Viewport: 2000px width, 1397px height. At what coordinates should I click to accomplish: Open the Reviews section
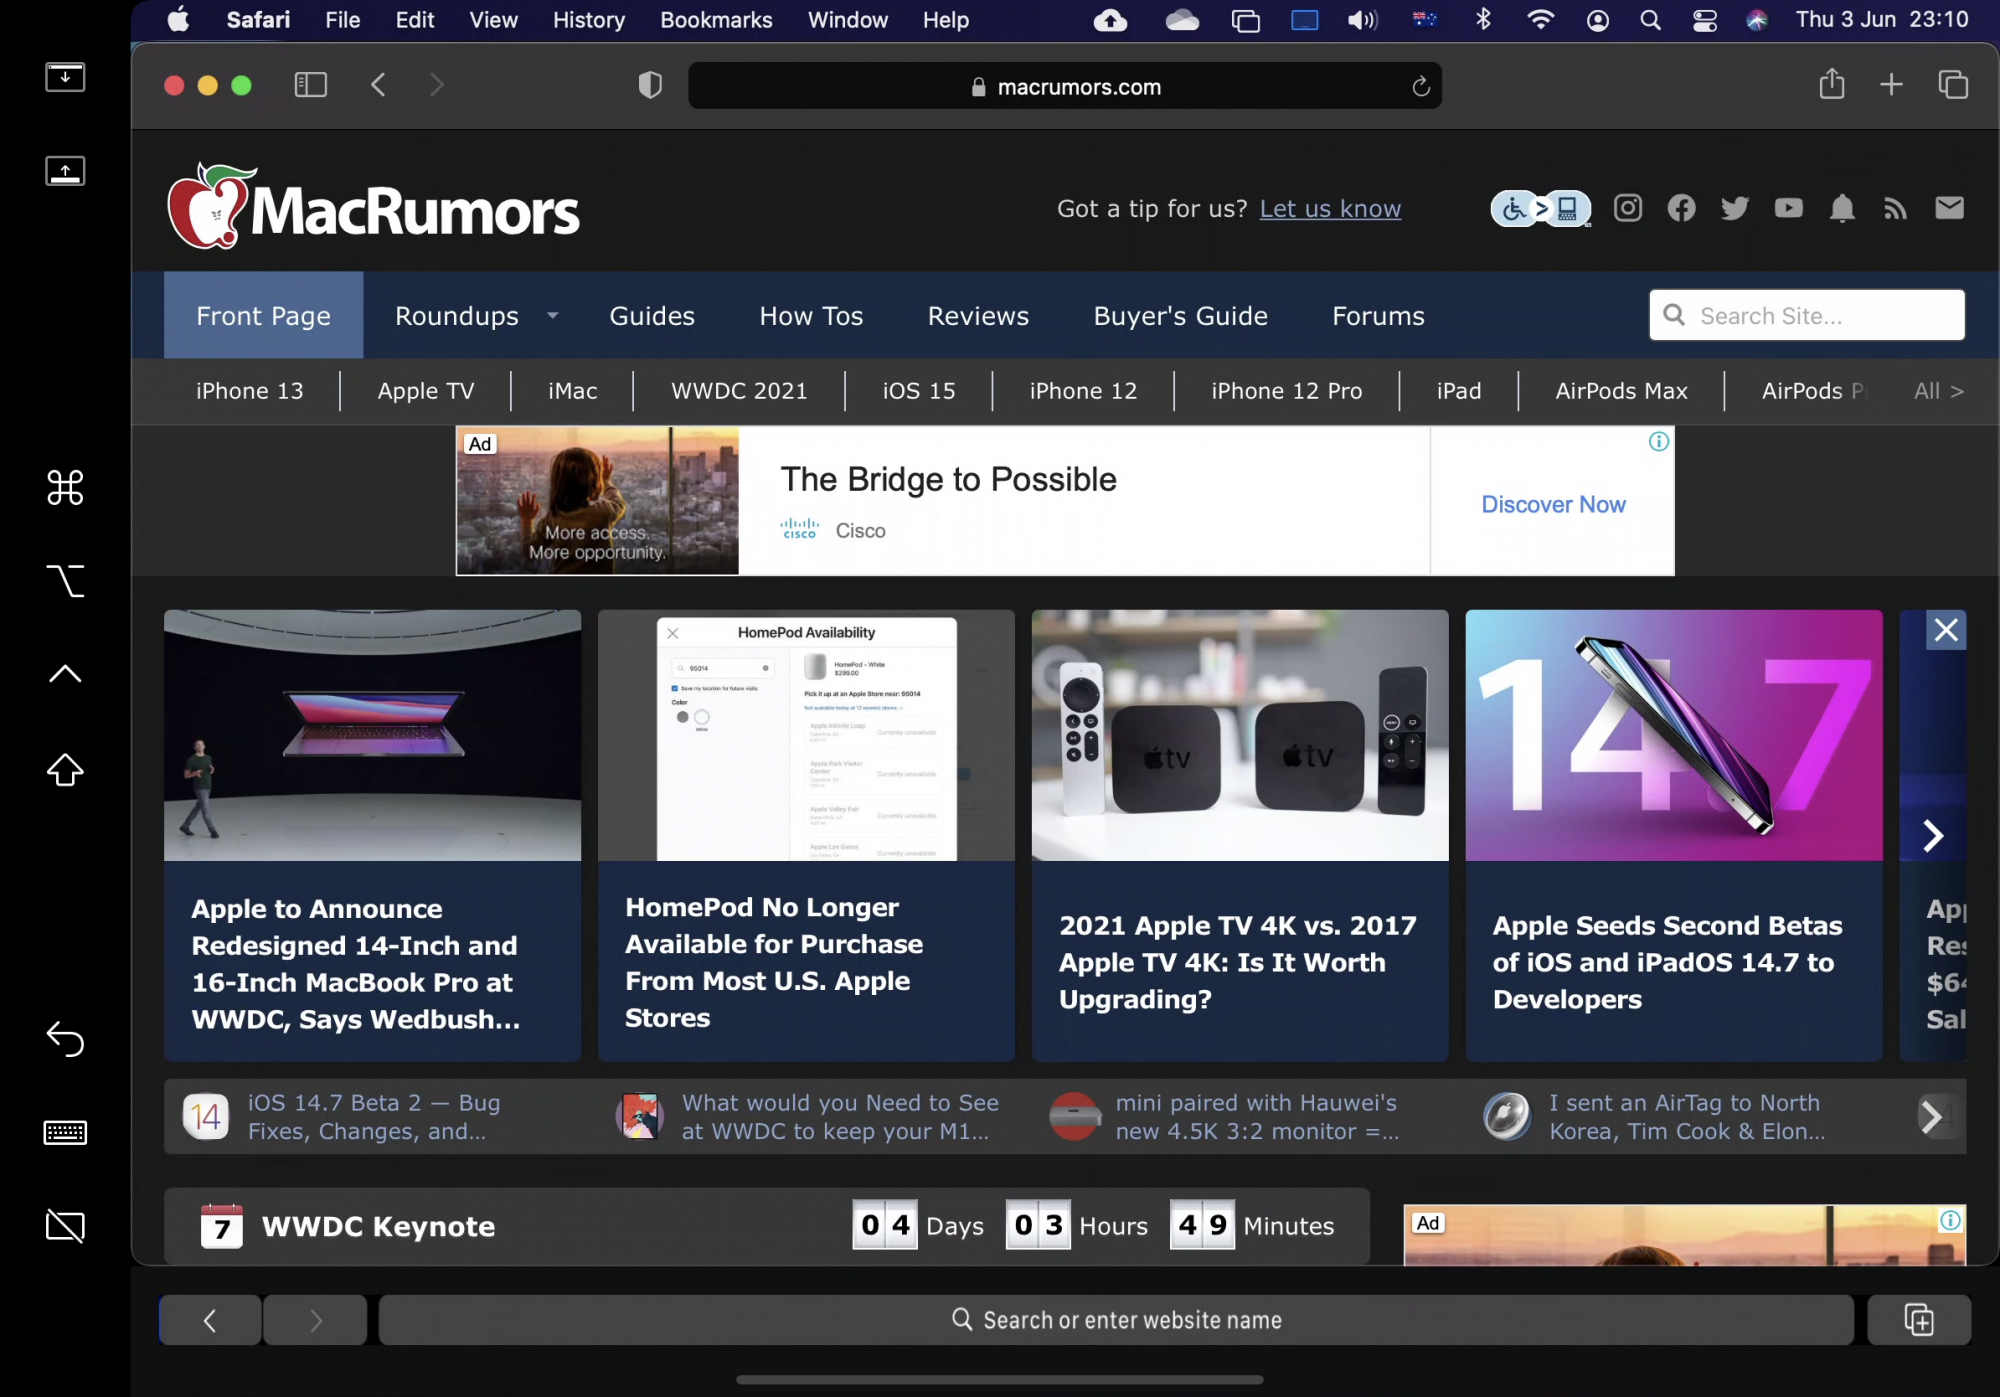[x=978, y=316]
